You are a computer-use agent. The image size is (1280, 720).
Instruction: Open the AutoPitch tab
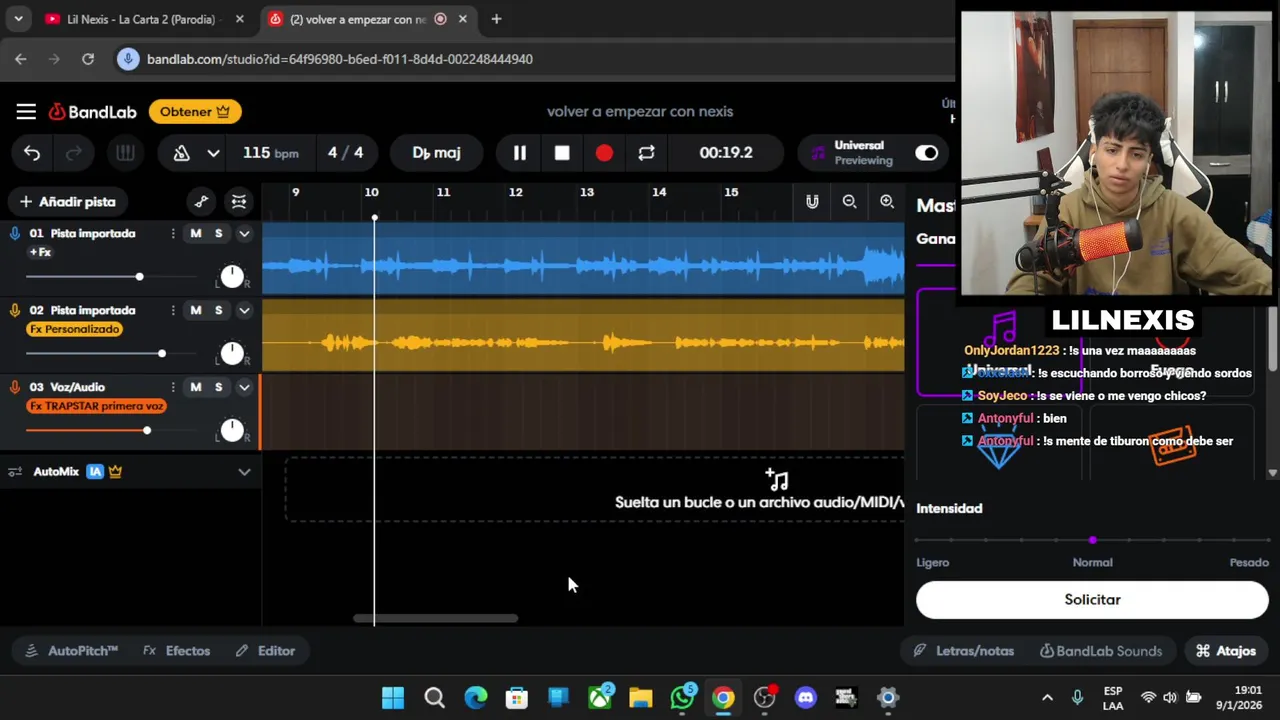pos(72,651)
